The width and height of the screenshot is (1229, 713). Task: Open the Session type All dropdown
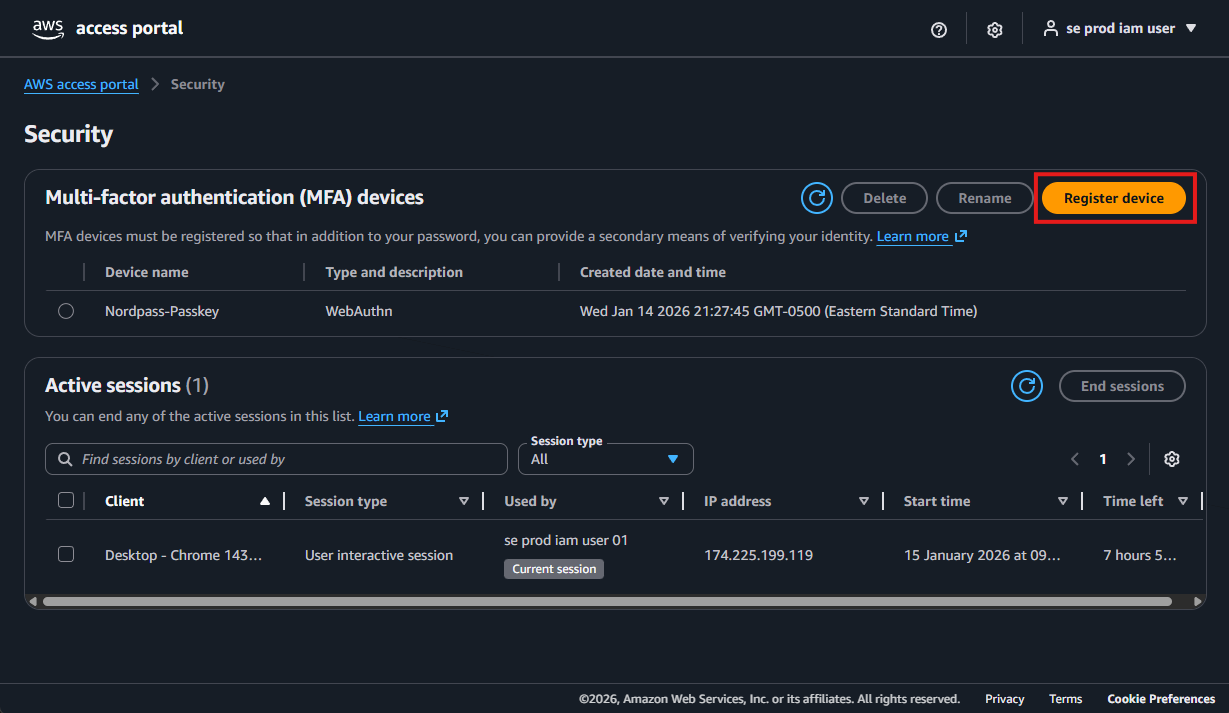point(606,459)
